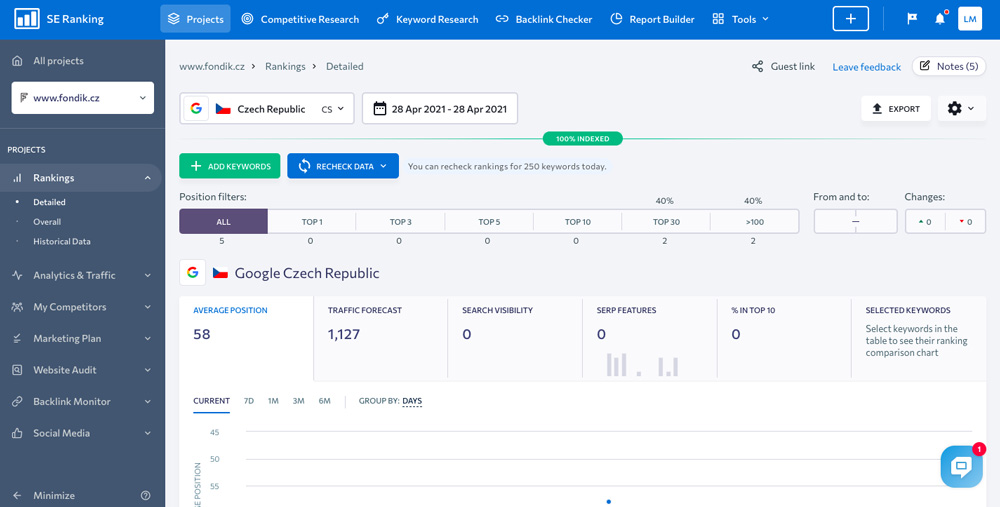Select the >100 position filter
The height and width of the screenshot is (507, 1000).
(754, 222)
